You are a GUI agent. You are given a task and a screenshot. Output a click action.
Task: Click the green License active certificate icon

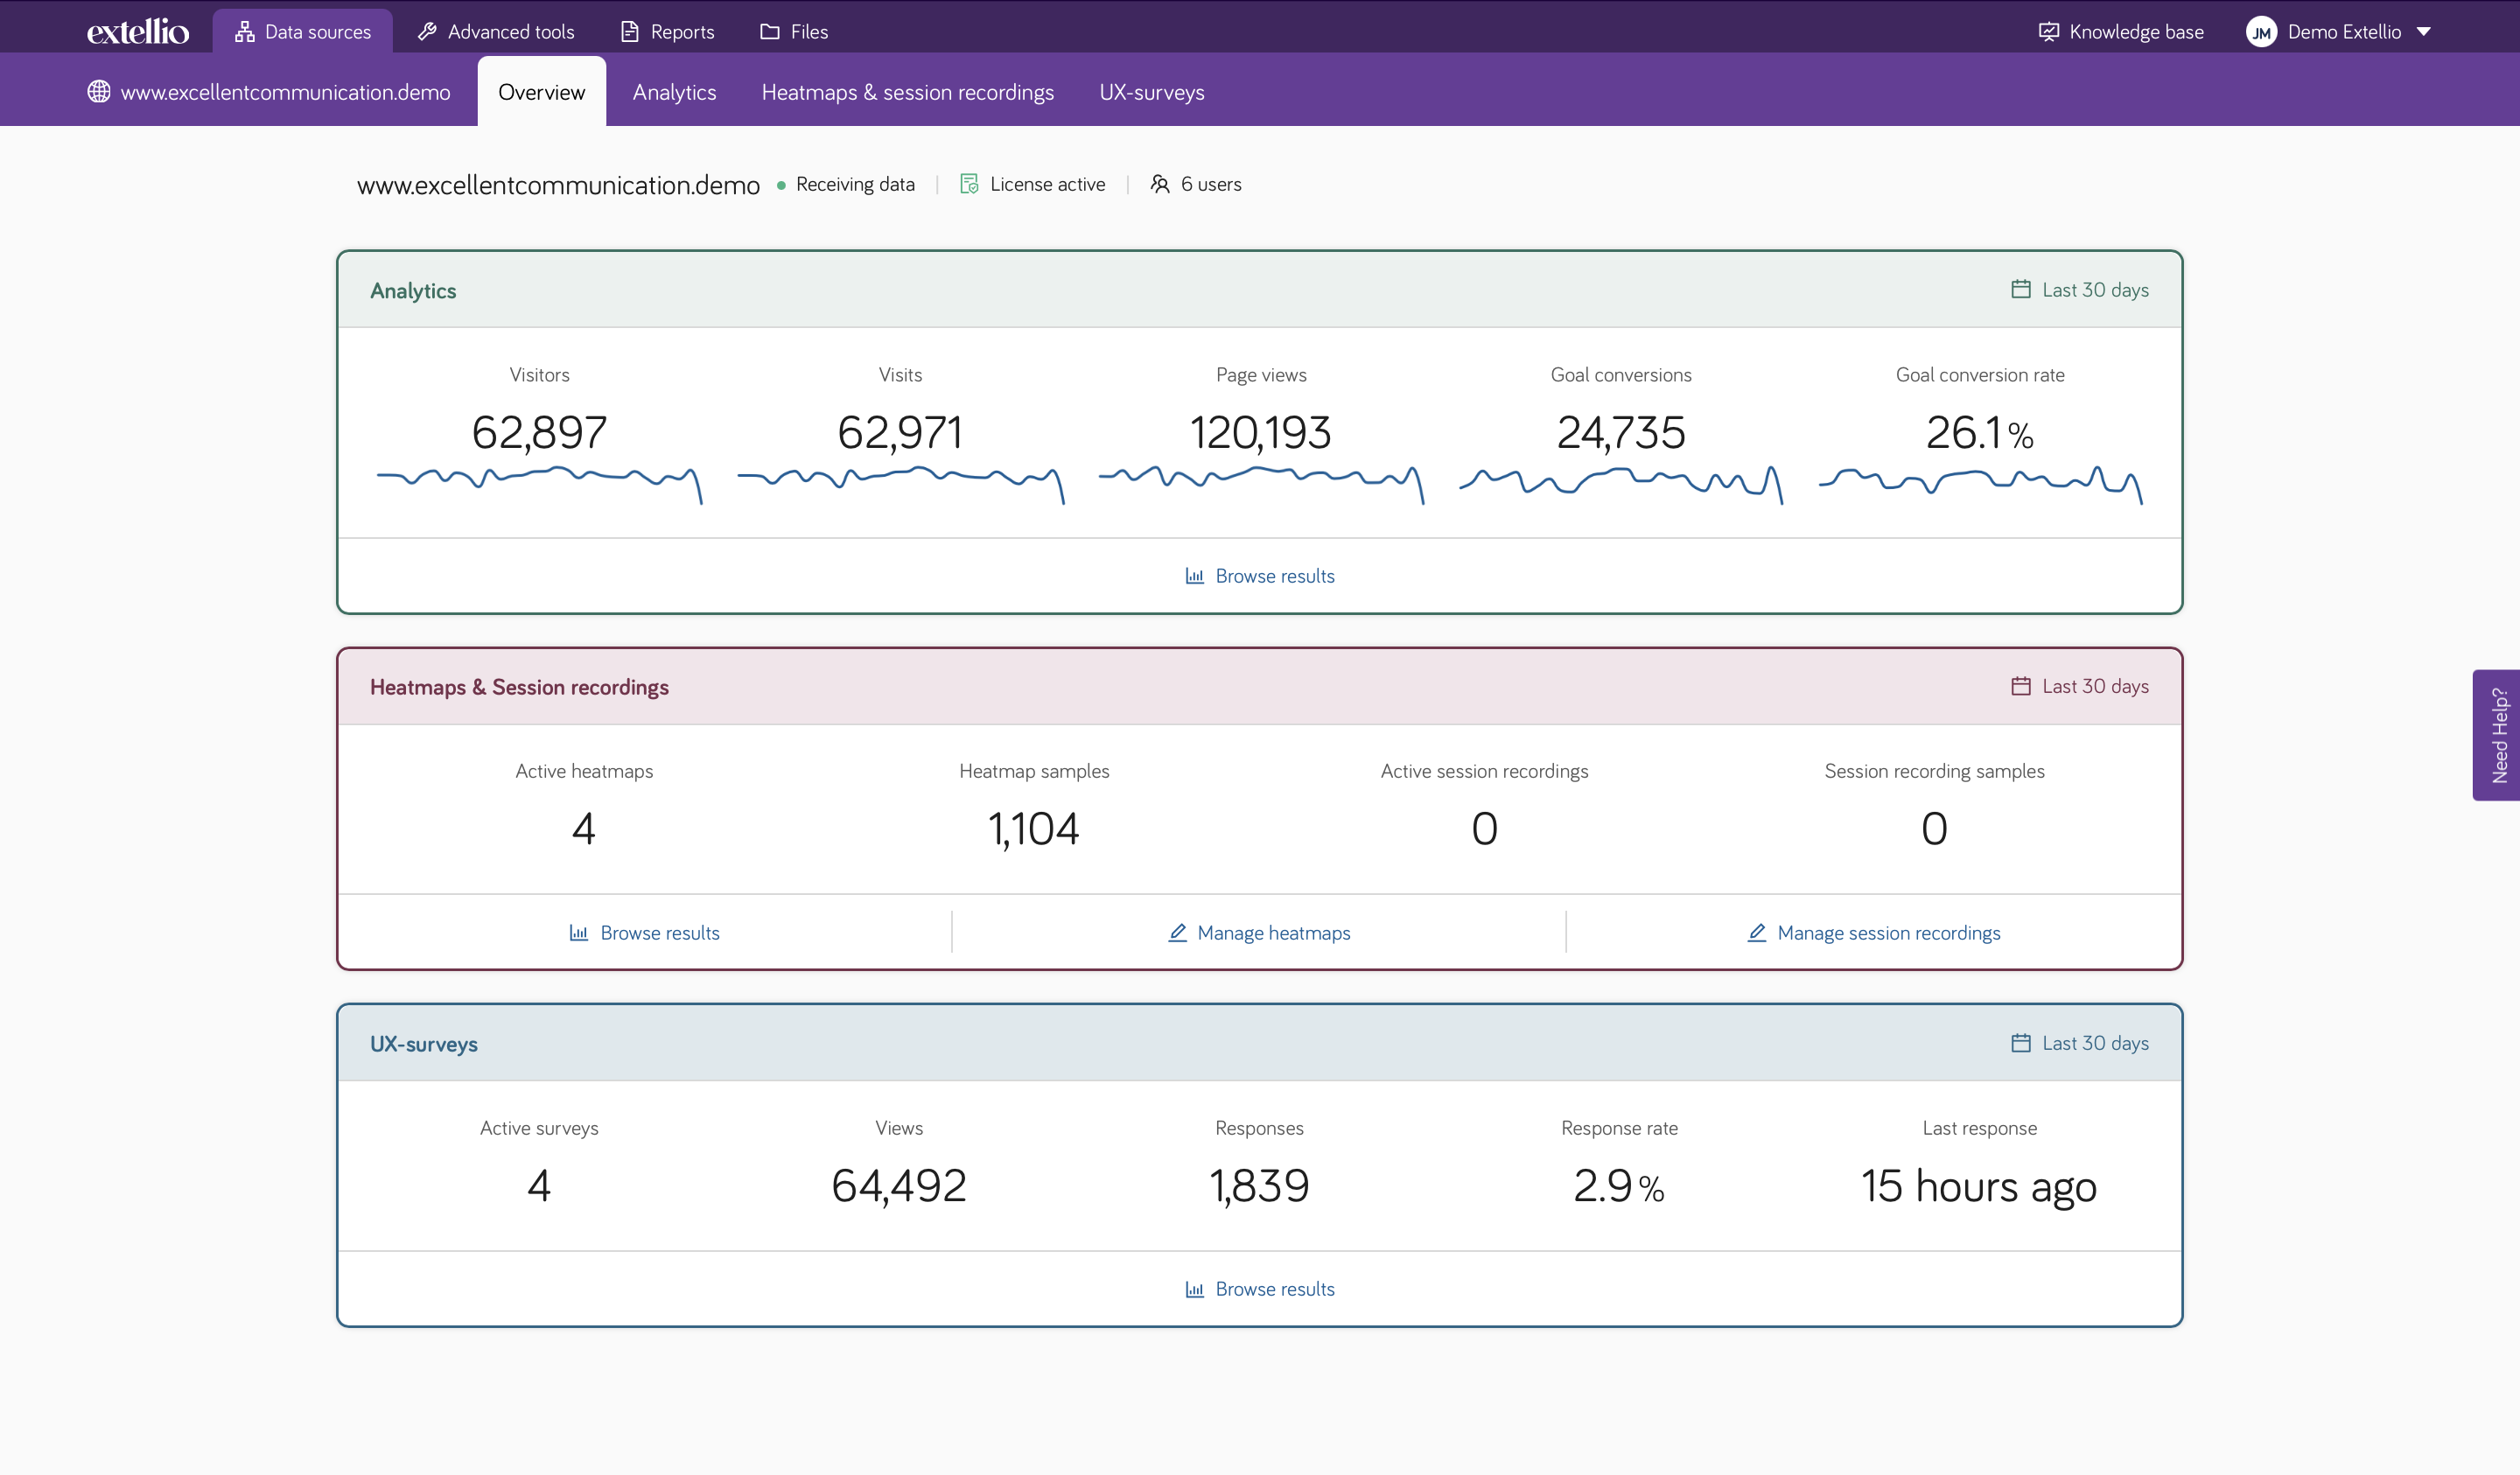click(x=968, y=184)
